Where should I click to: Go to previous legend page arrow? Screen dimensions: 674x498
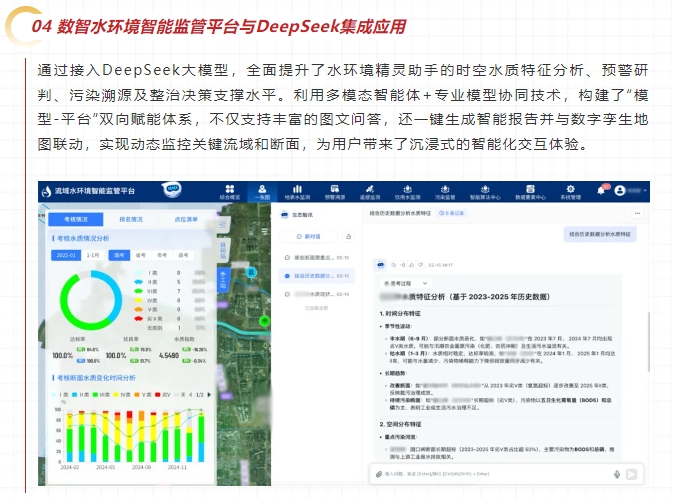(190, 394)
